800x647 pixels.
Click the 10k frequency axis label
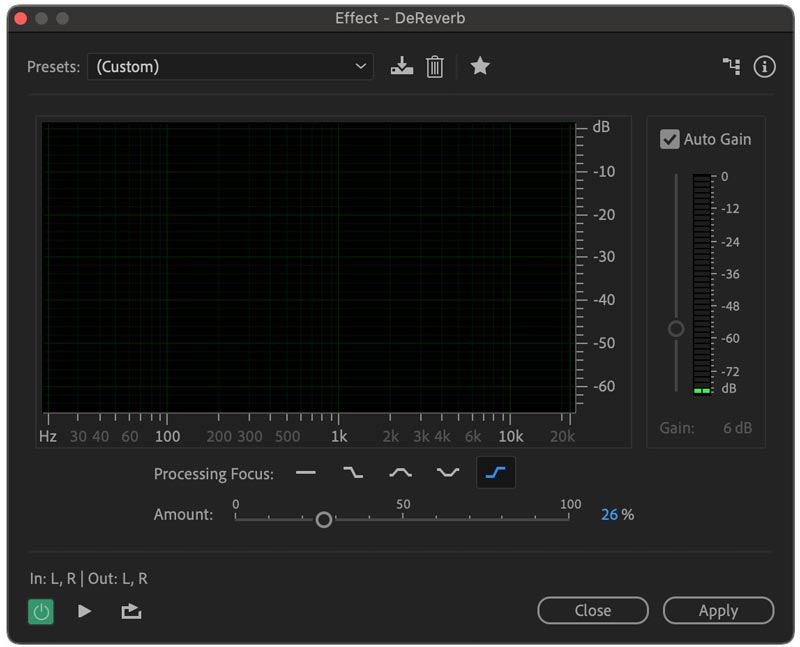click(x=511, y=436)
